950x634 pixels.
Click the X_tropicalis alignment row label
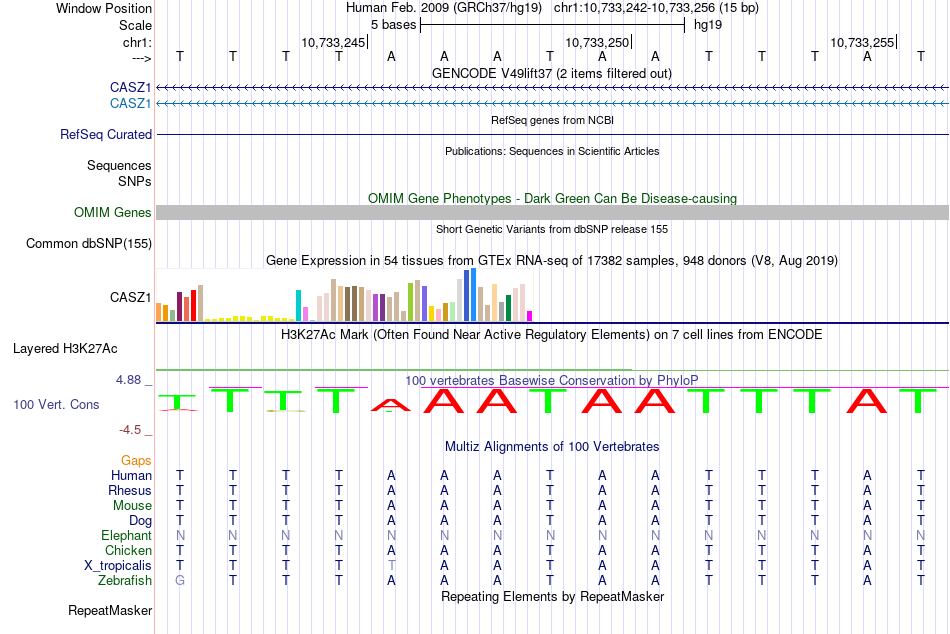click(x=118, y=566)
